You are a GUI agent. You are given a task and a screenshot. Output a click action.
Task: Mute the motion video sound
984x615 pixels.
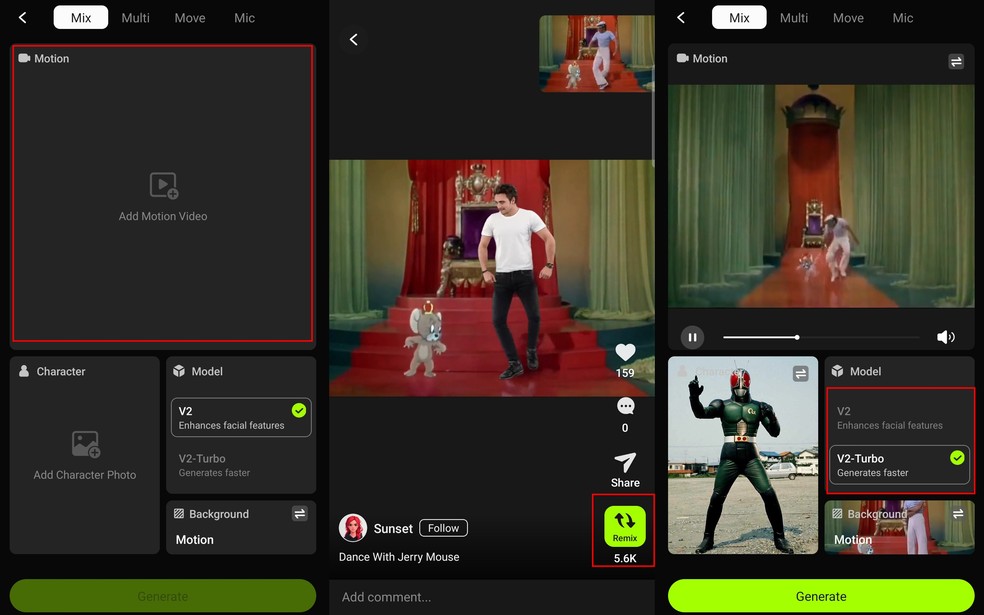point(946,337)
